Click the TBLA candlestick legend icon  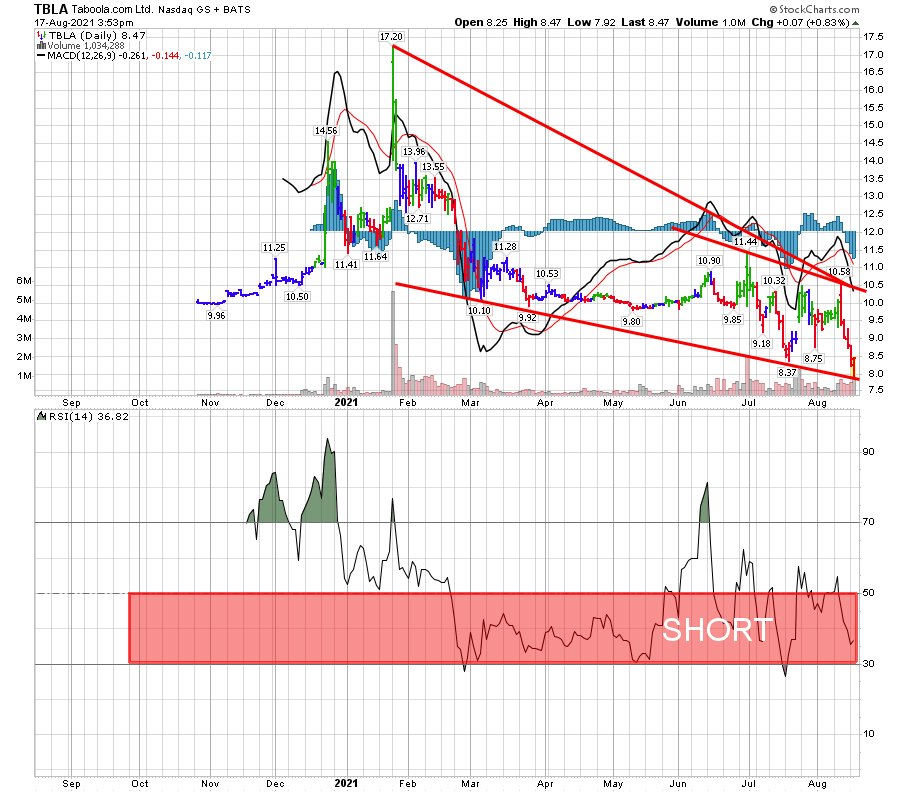coord(40,35)
